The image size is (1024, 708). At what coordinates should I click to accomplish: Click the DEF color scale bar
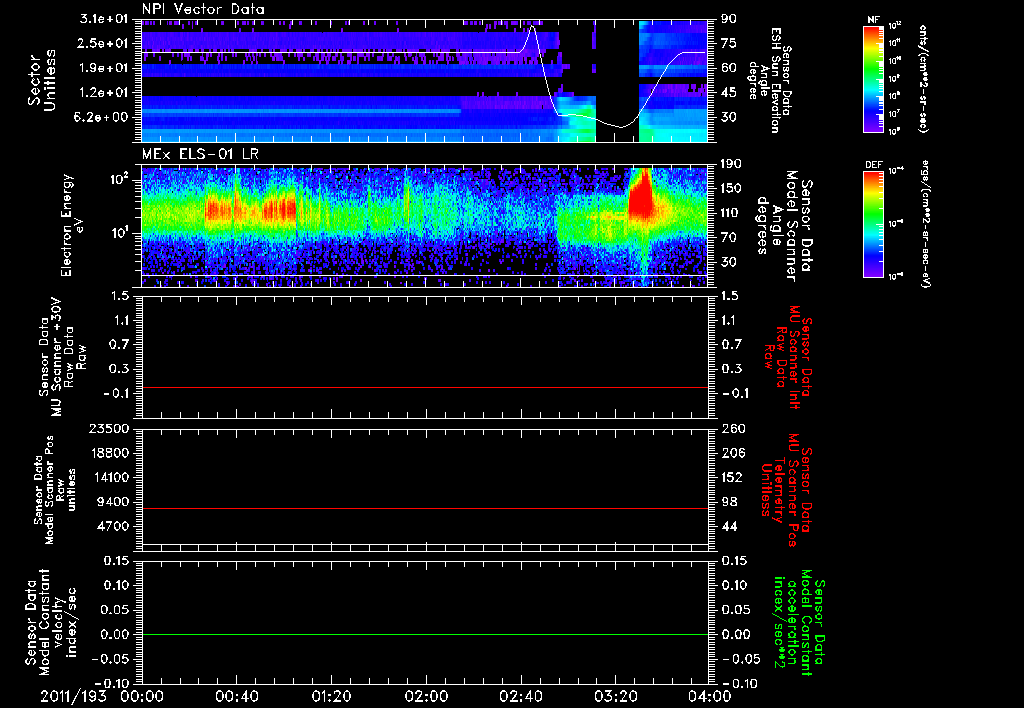click(873, 225)
